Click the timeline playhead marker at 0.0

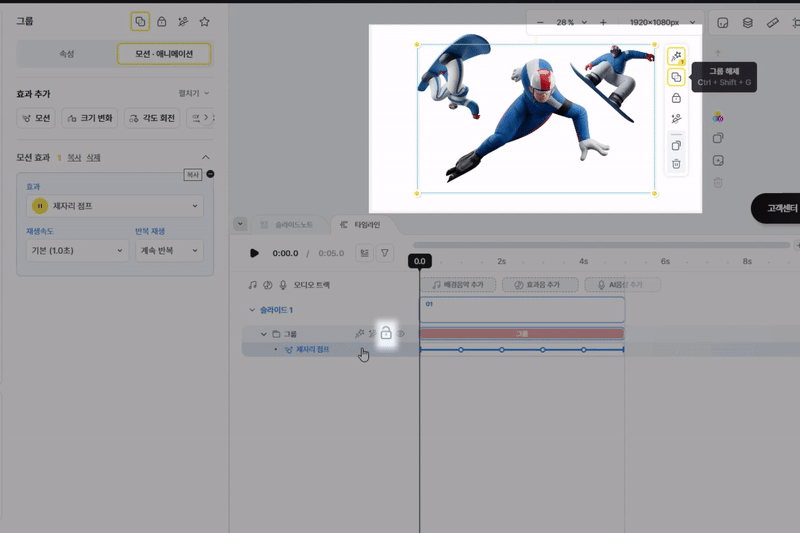click(x=419, y=261)
